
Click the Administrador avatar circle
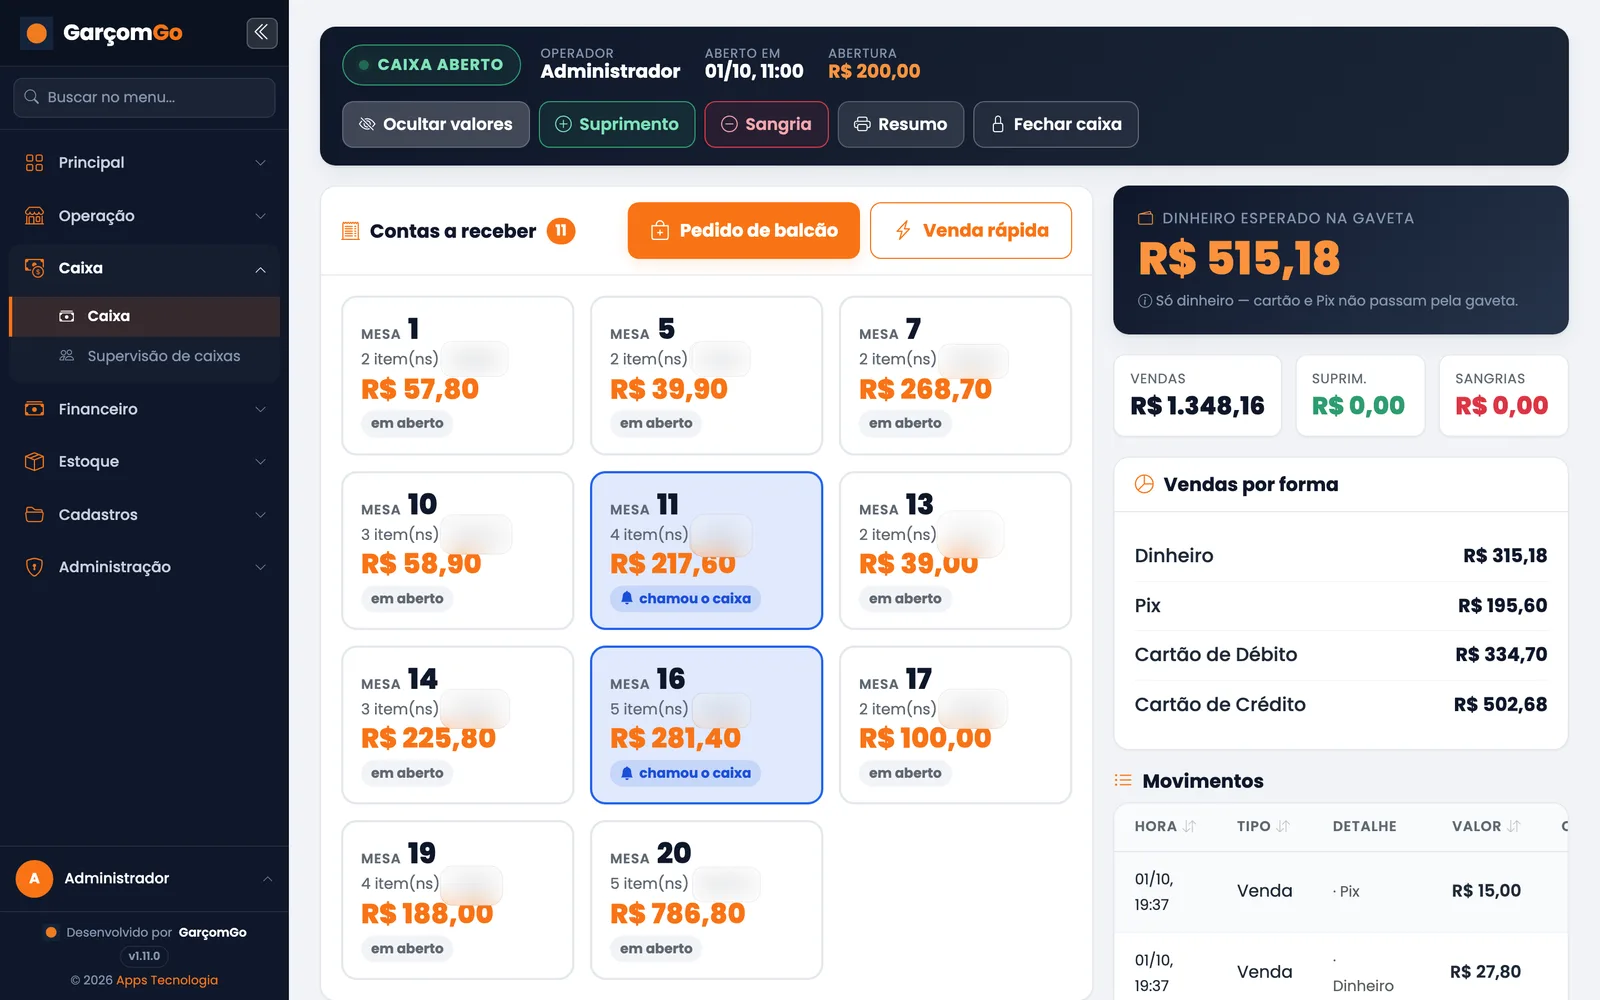pyautogui.click(x=34, y=878)
